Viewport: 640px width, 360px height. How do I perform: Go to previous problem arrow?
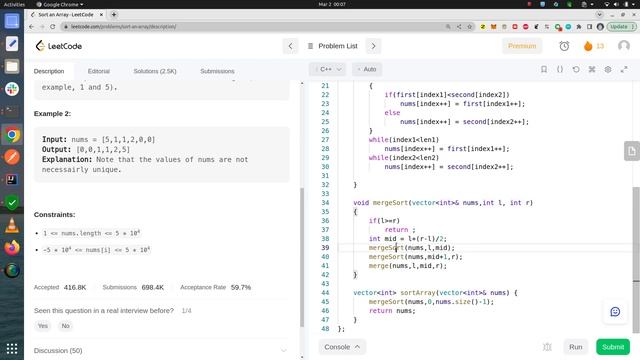(x=290, y=46)
